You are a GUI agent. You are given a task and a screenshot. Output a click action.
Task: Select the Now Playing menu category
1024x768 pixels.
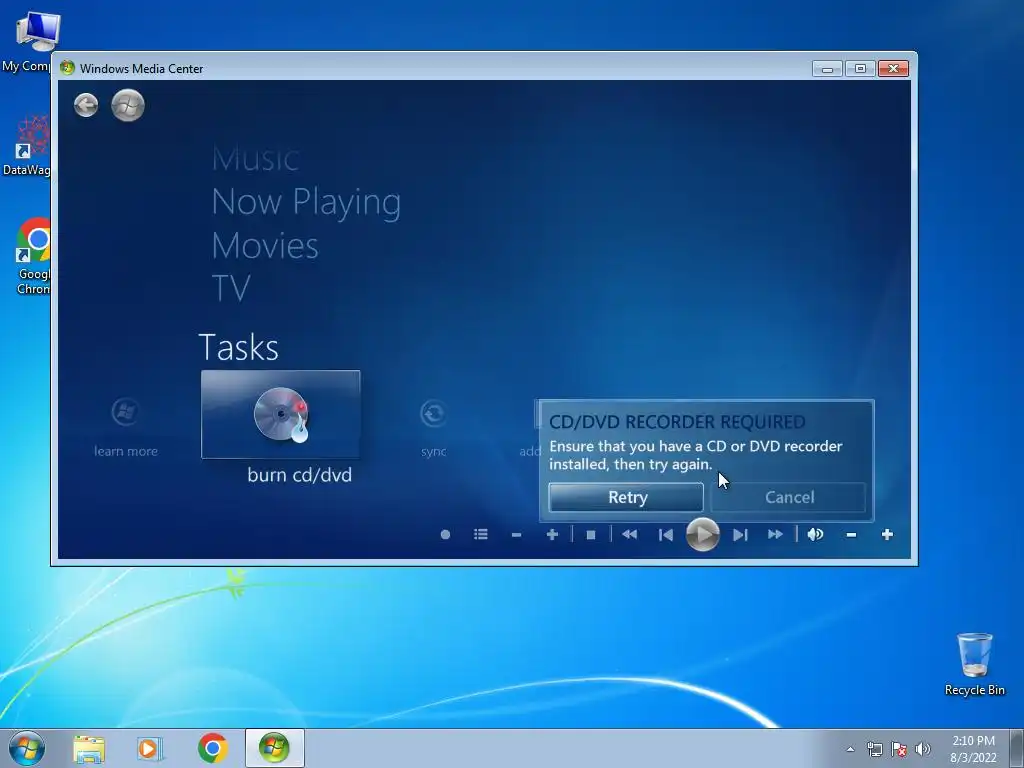point(306,202)
